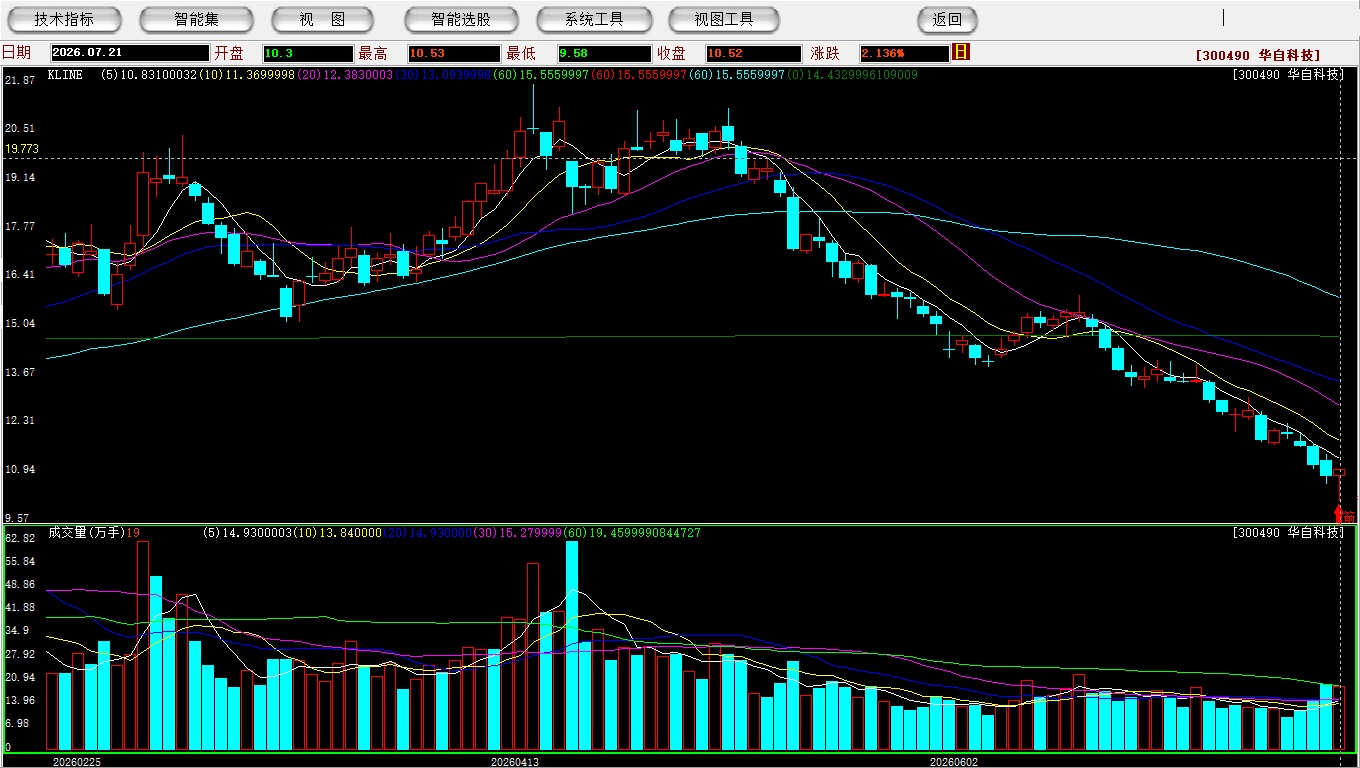Click the 成交量(万手) volume label
Image resolution: width=1360 pixels, height=768 pixels.
86,533
